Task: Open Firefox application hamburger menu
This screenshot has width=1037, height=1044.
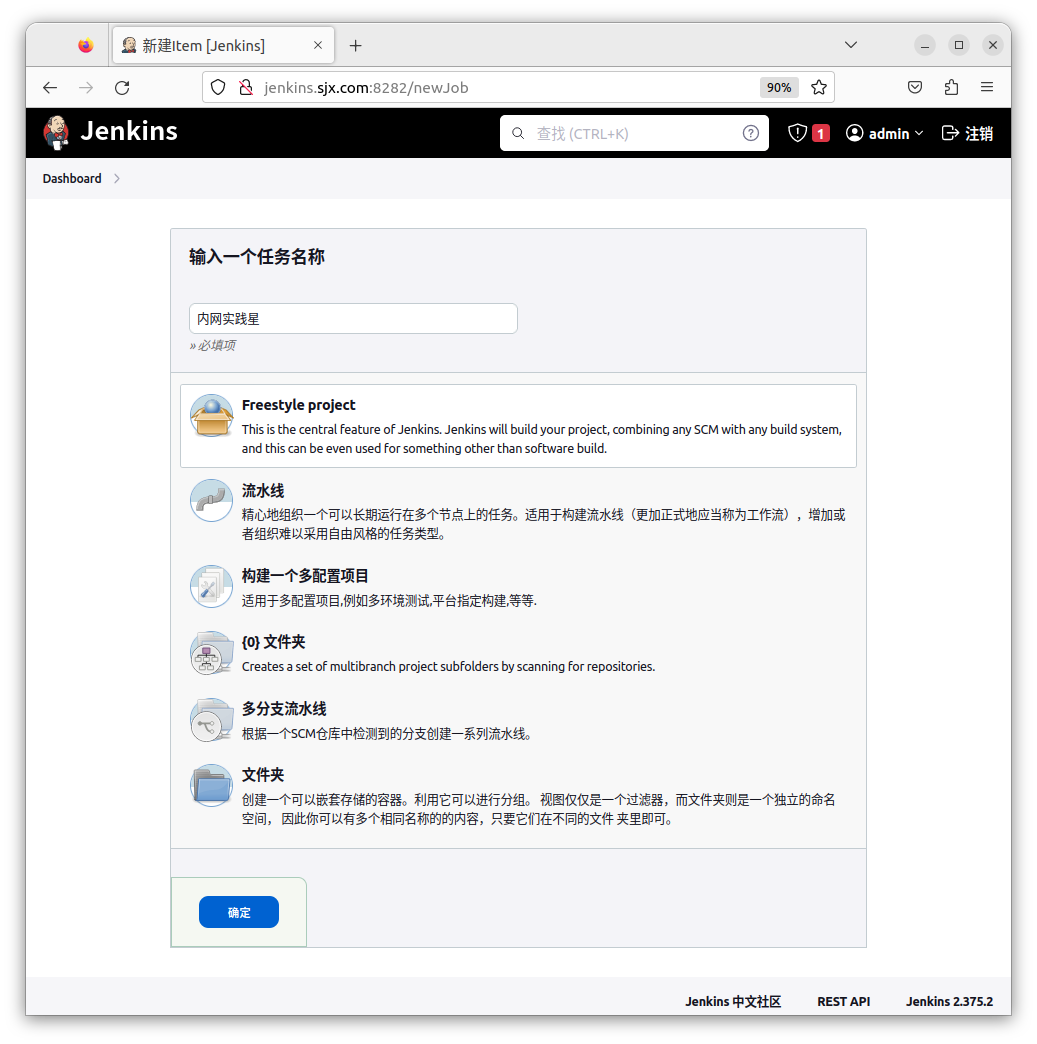Action: pyautogui.click(x=987, y=87)
